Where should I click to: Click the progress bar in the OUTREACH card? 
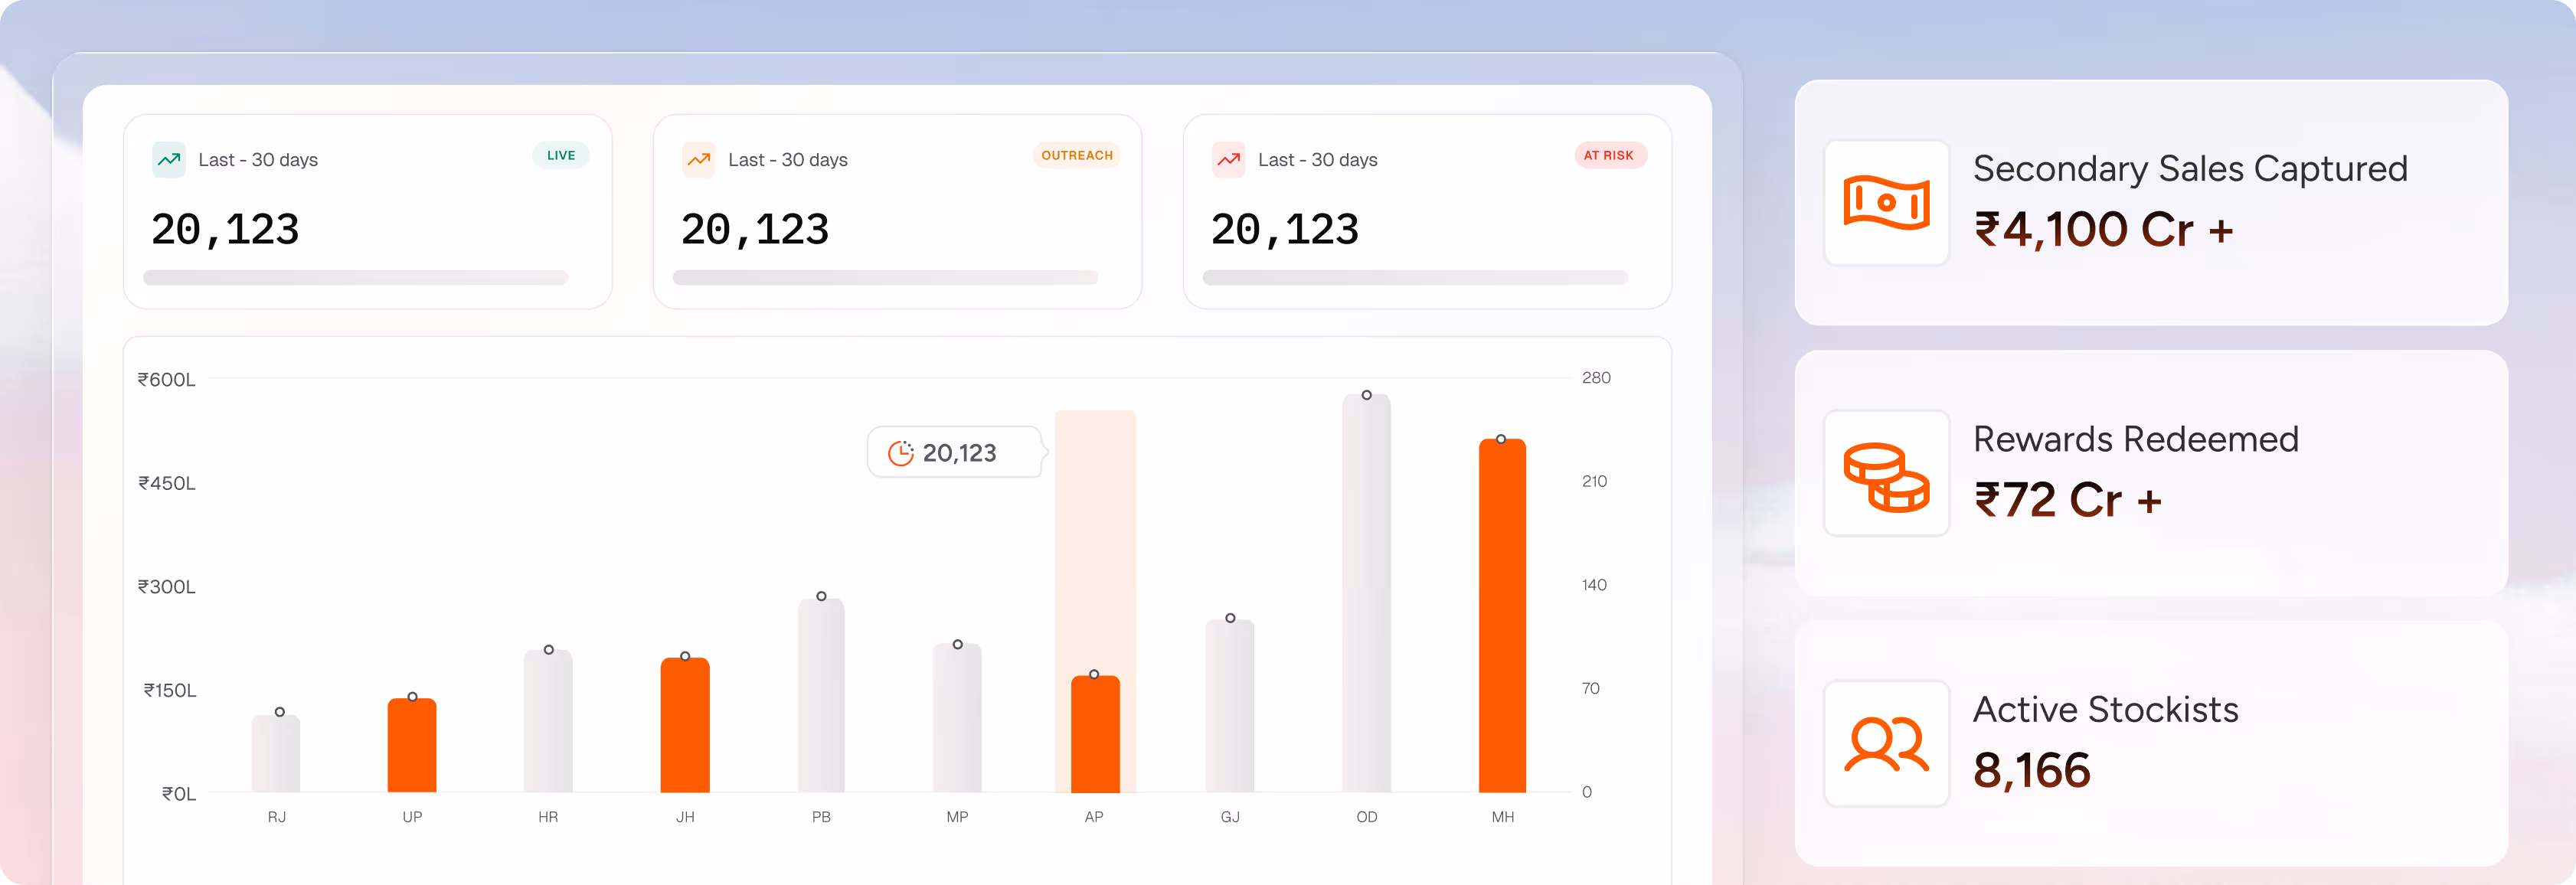pos(886,277)
